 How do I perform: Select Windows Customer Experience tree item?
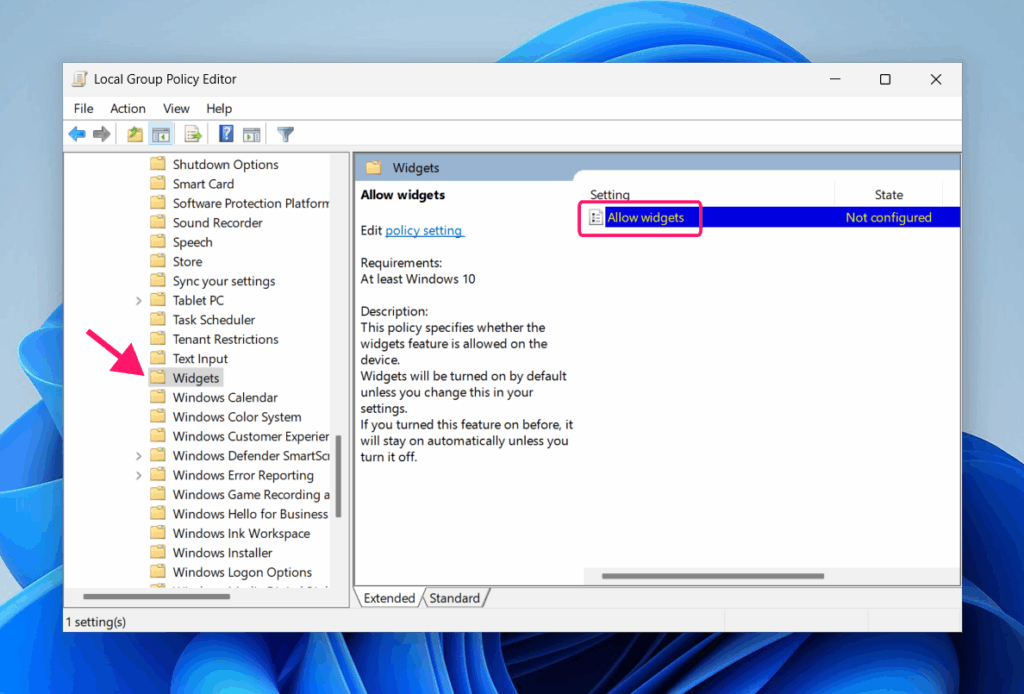coord(251,436)
